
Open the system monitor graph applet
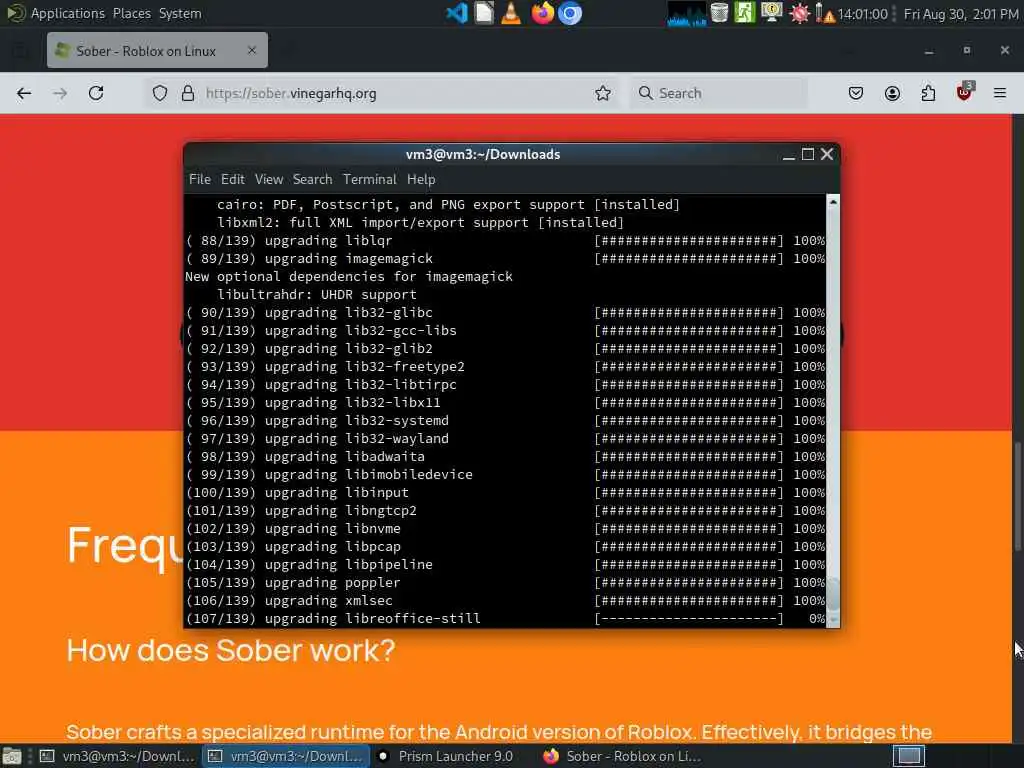tap(686, 14)
